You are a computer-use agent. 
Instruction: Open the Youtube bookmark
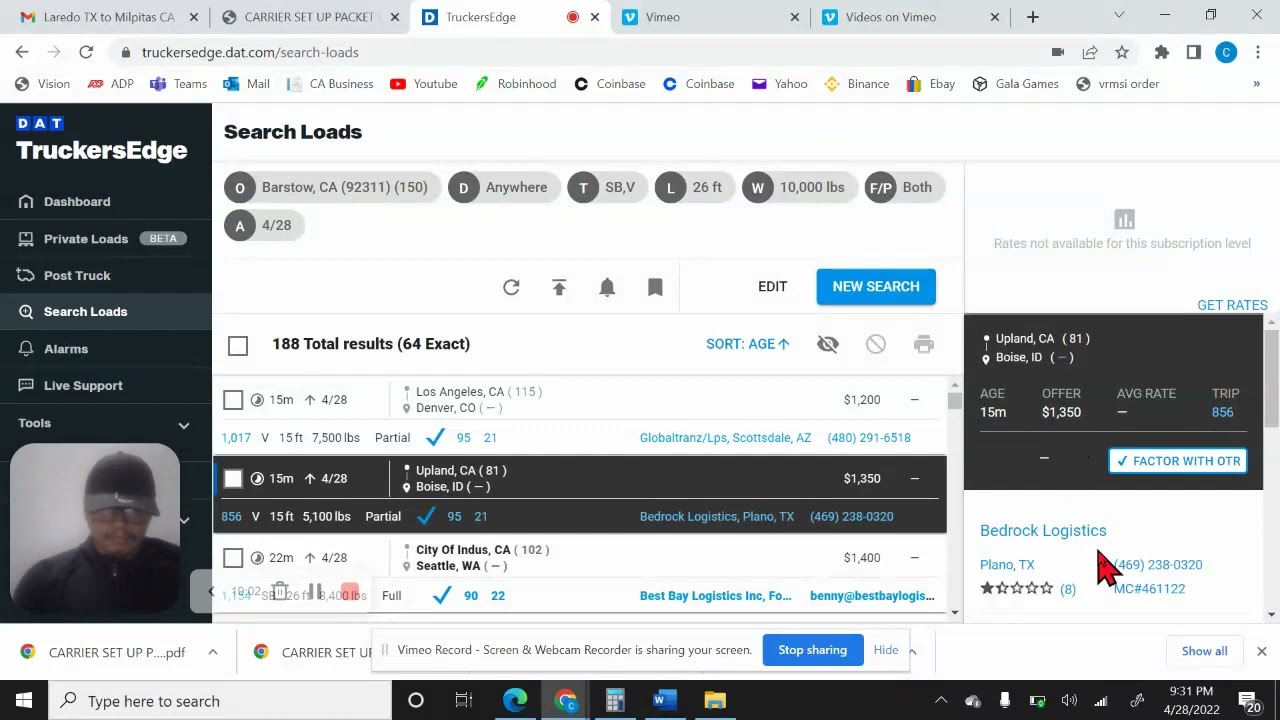coord(424,84)
